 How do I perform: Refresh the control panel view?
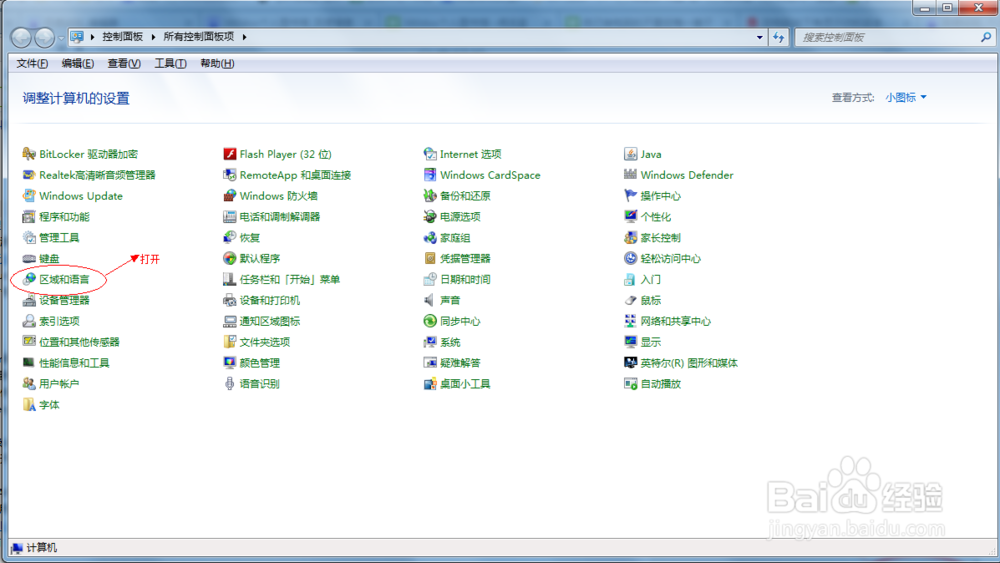pyautogui.click(x=779, y=37)
